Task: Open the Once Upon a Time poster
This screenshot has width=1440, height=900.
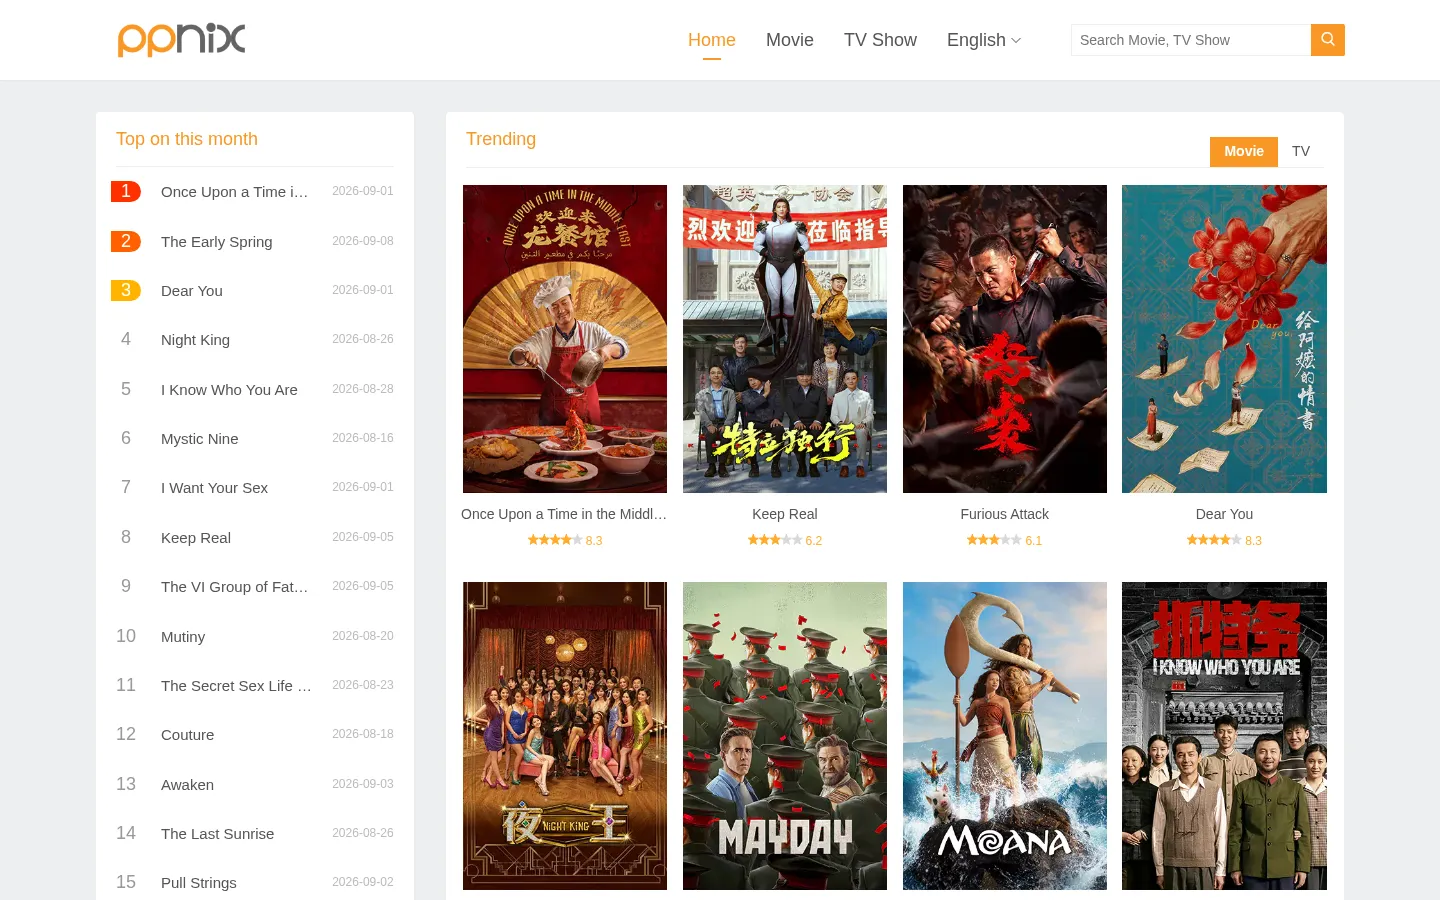Action: 565,339
